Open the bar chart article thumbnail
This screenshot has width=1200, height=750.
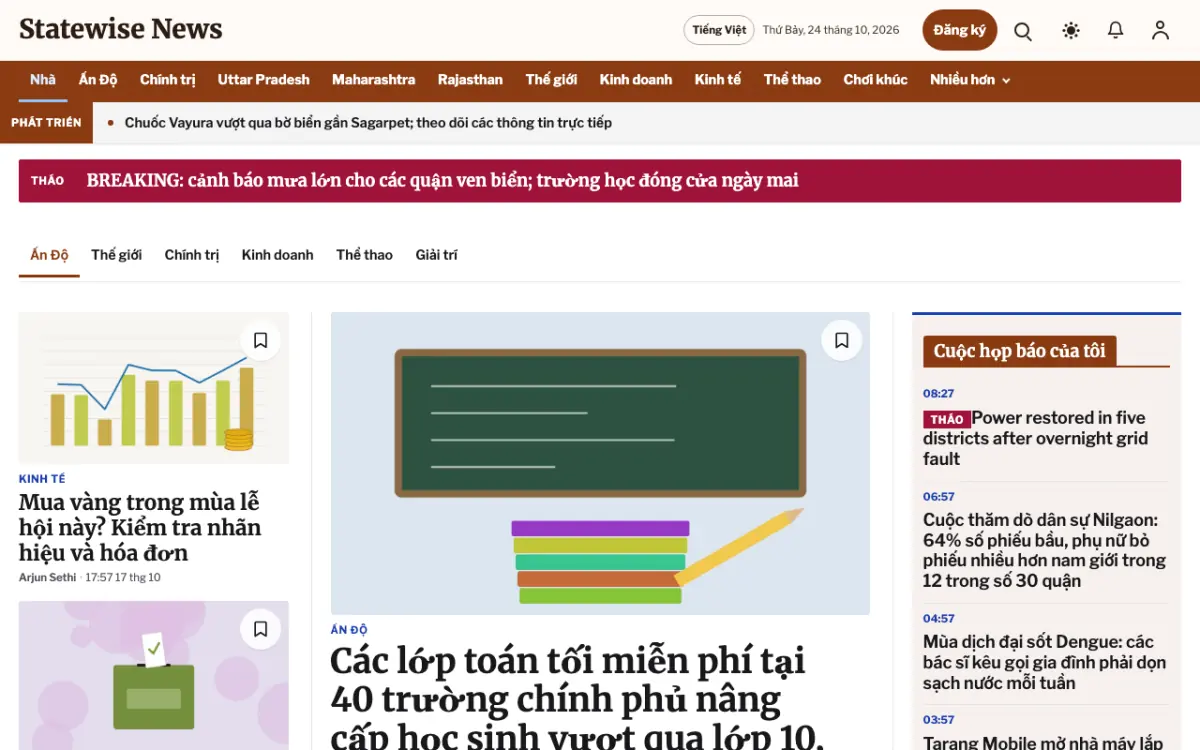(154, 388)
